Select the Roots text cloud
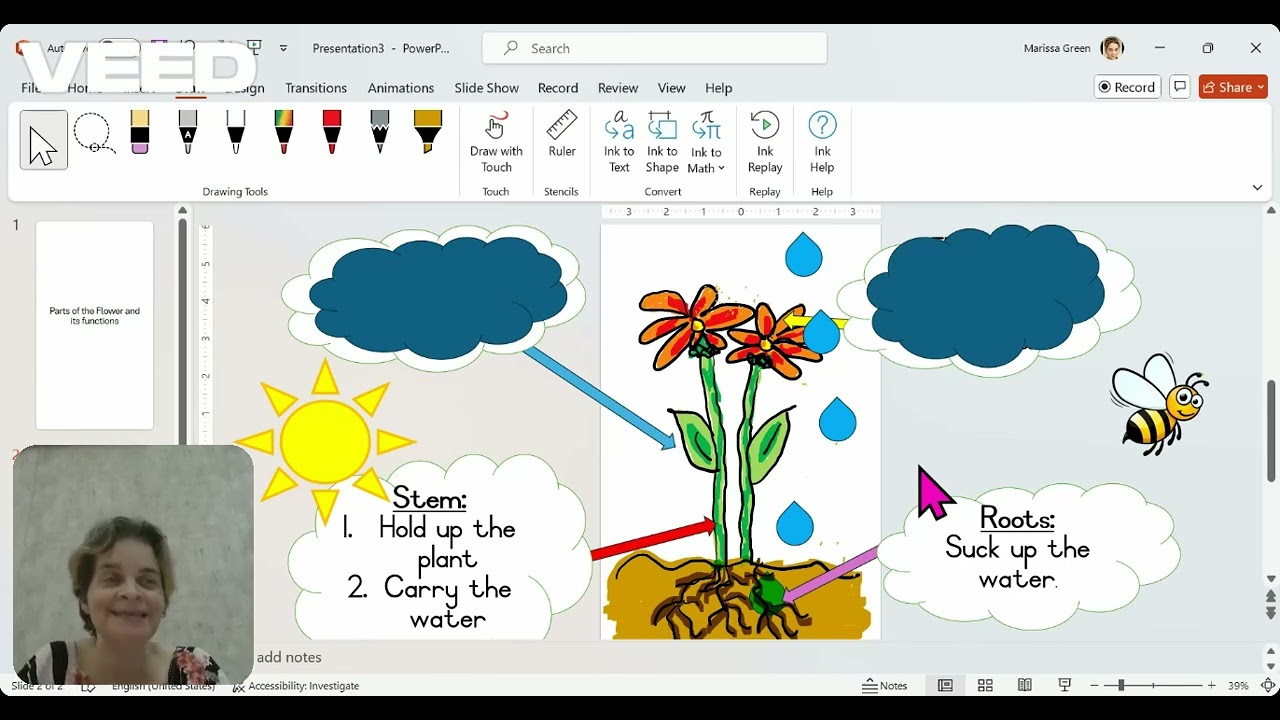Viewport: 1280px width, 720px height. (x=1028, y=556)
